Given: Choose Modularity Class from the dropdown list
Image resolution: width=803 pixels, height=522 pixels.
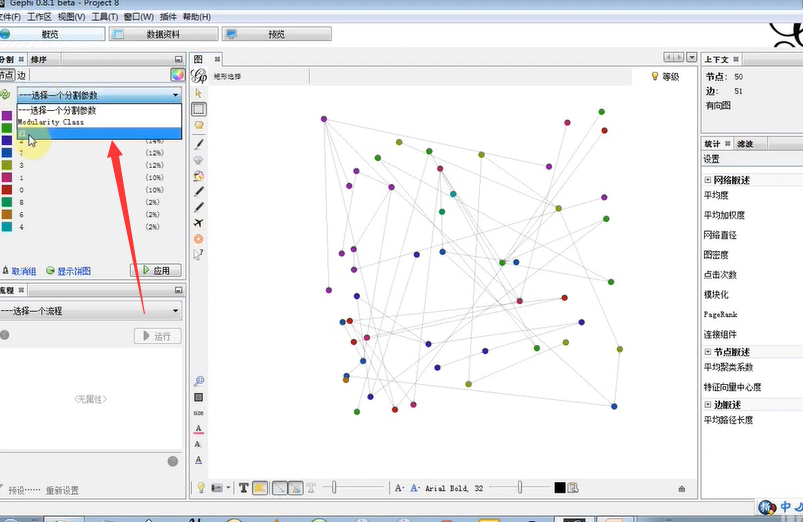Looking at the screenshot, I should coord(99,122).
